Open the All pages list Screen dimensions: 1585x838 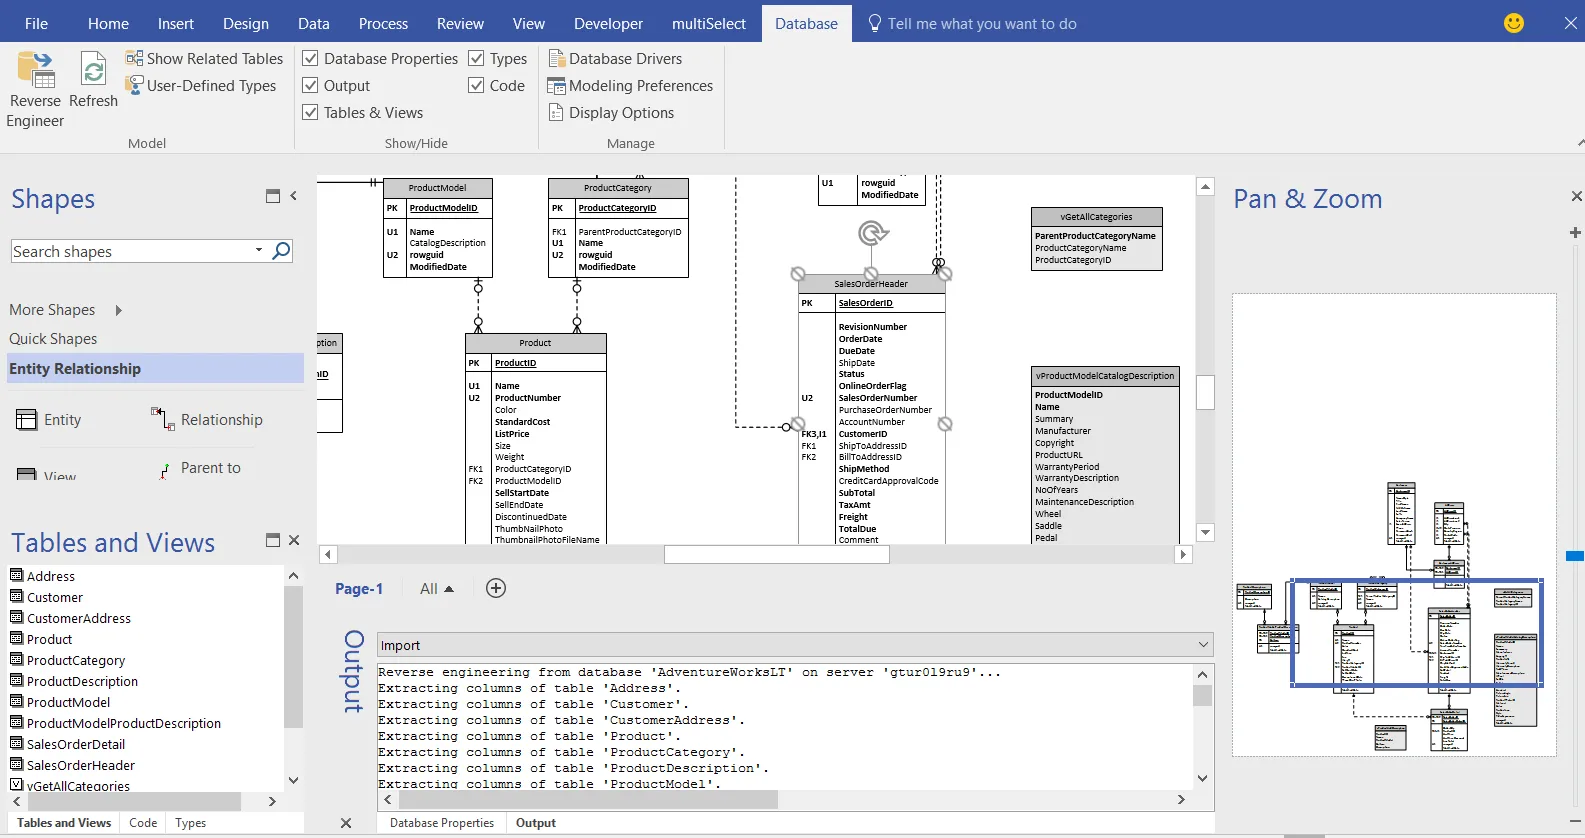tap(437, 589)
